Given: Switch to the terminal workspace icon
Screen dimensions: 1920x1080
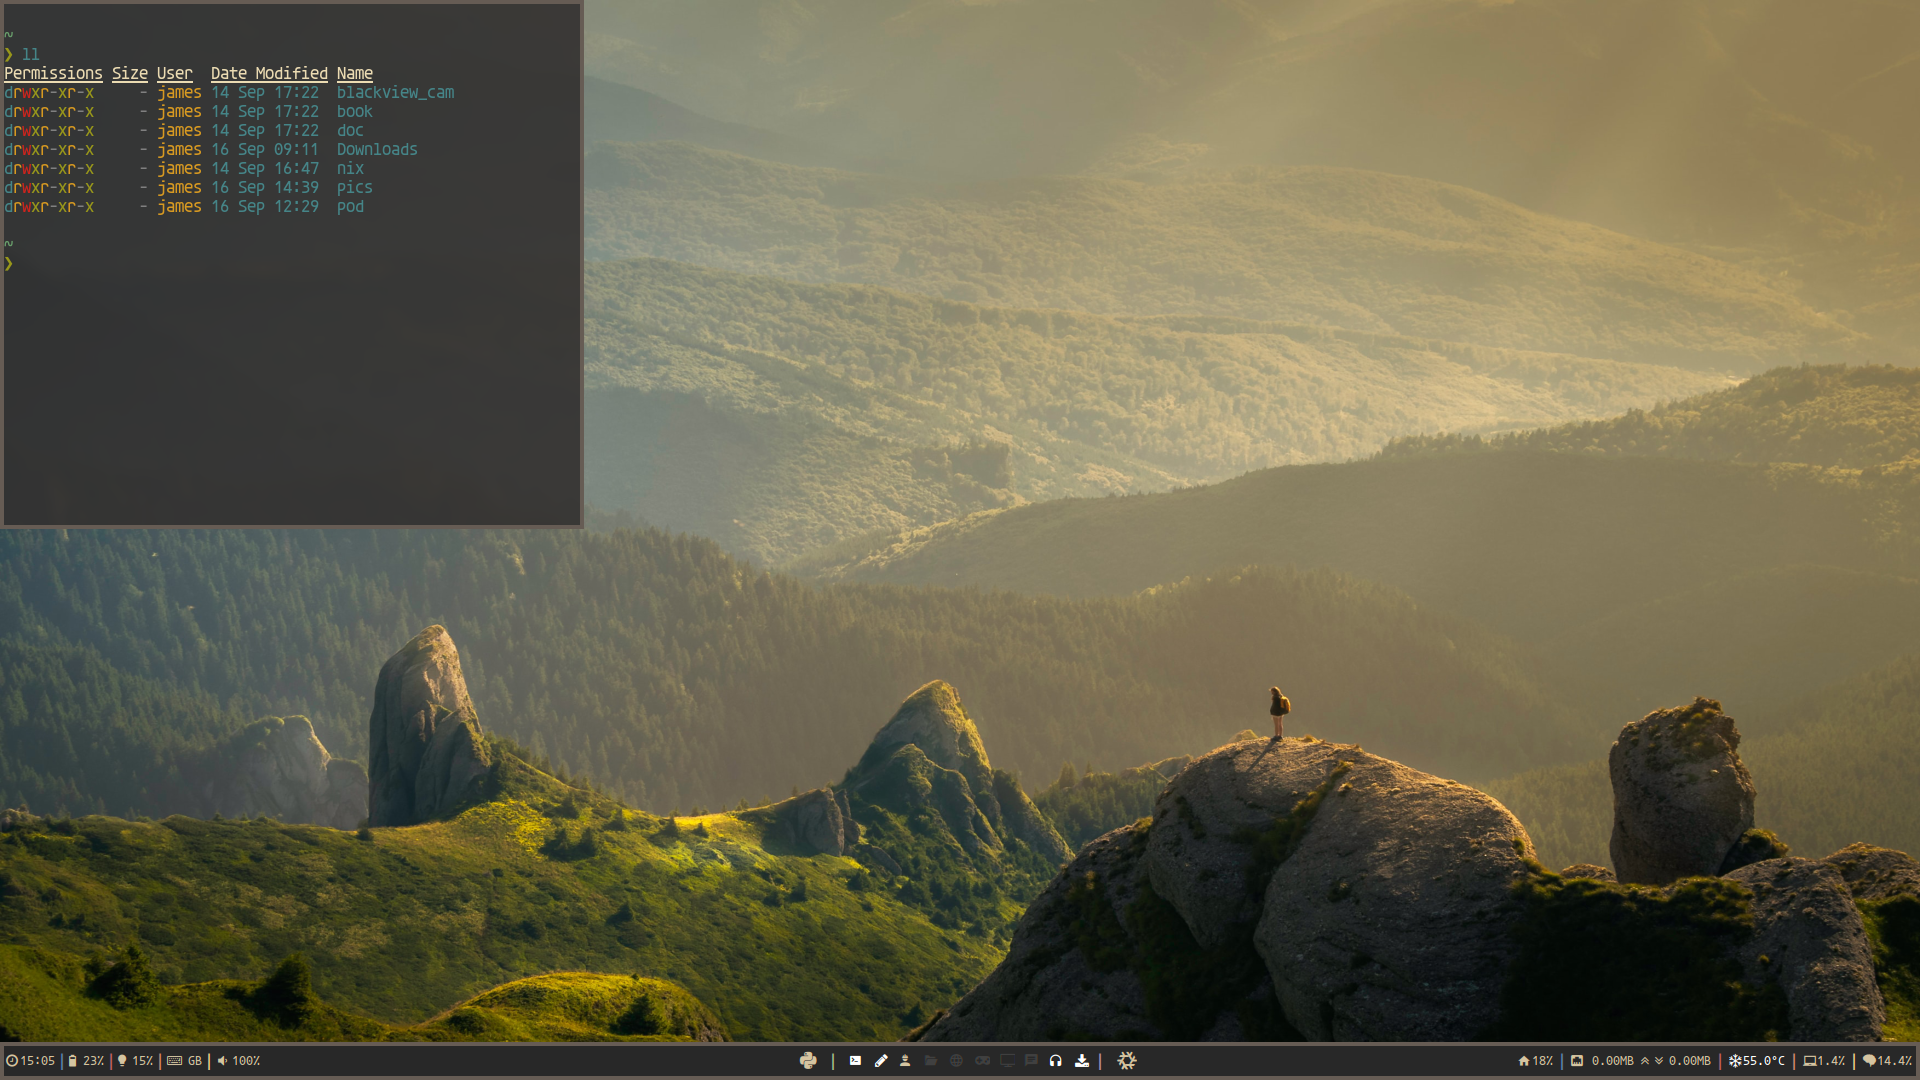Looking at the screenshot, I should pos(855,1061).
